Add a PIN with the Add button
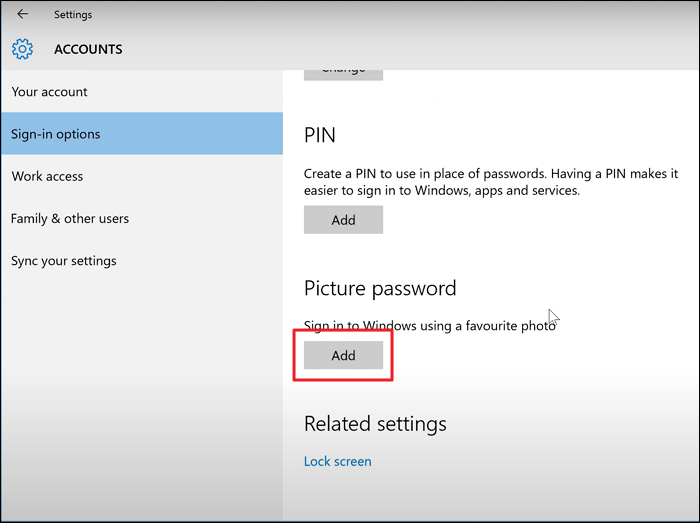This screenshot has height=523, width=700. [343, 220]
